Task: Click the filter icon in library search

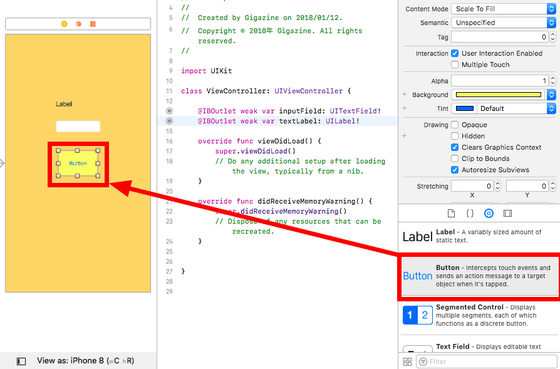Action: click(423, 361)
